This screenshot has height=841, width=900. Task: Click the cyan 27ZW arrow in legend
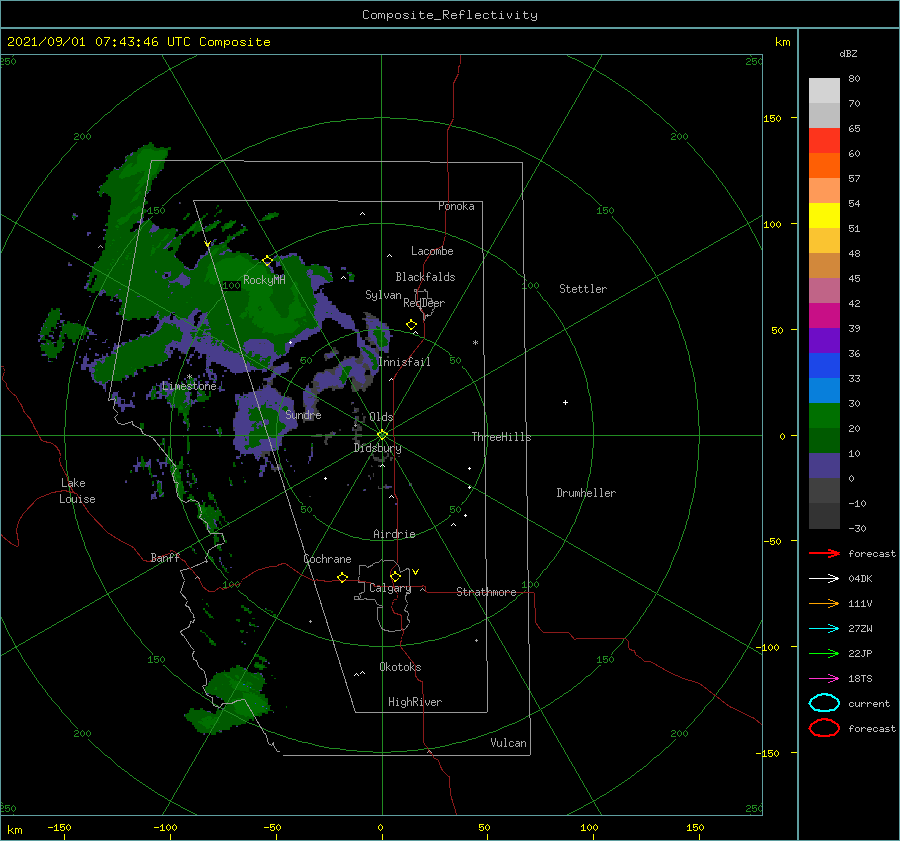click(x=824, y=629)
